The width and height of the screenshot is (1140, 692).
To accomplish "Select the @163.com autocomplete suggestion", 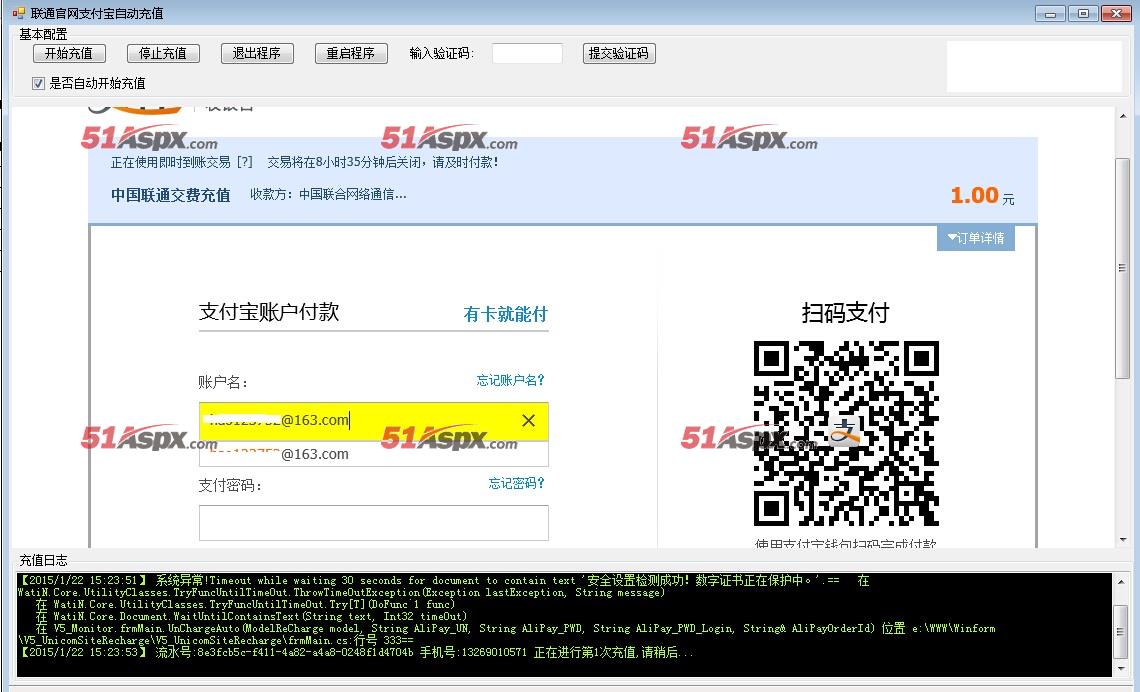I will point(374,454).
